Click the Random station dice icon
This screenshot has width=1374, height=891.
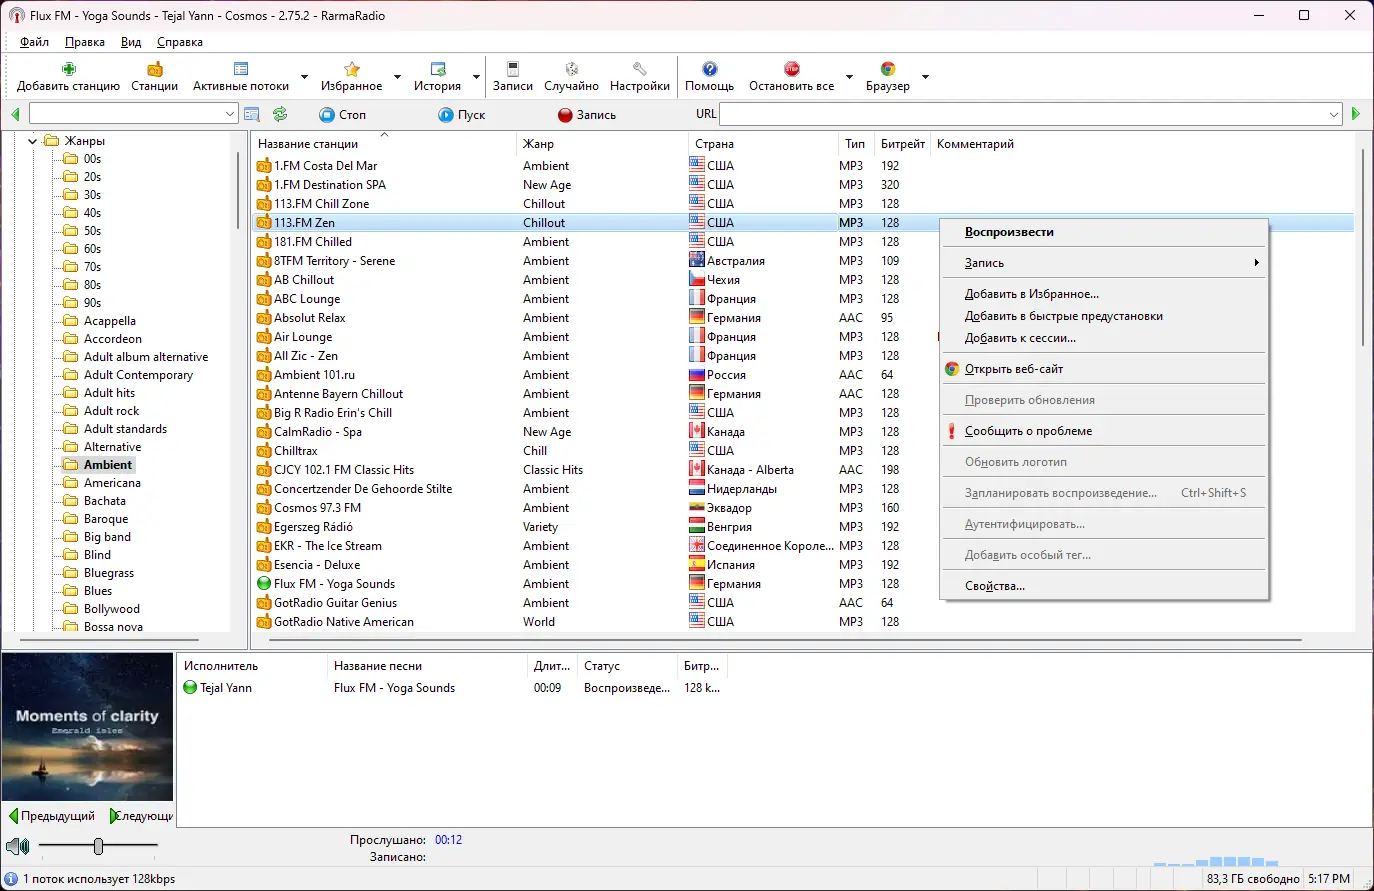pos(572,69)
